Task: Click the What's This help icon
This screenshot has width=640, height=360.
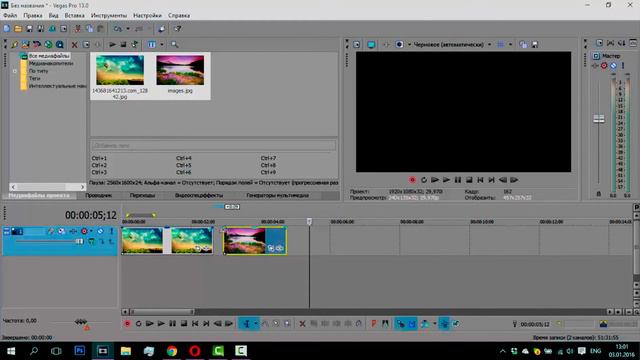Action: coord(178,29)
